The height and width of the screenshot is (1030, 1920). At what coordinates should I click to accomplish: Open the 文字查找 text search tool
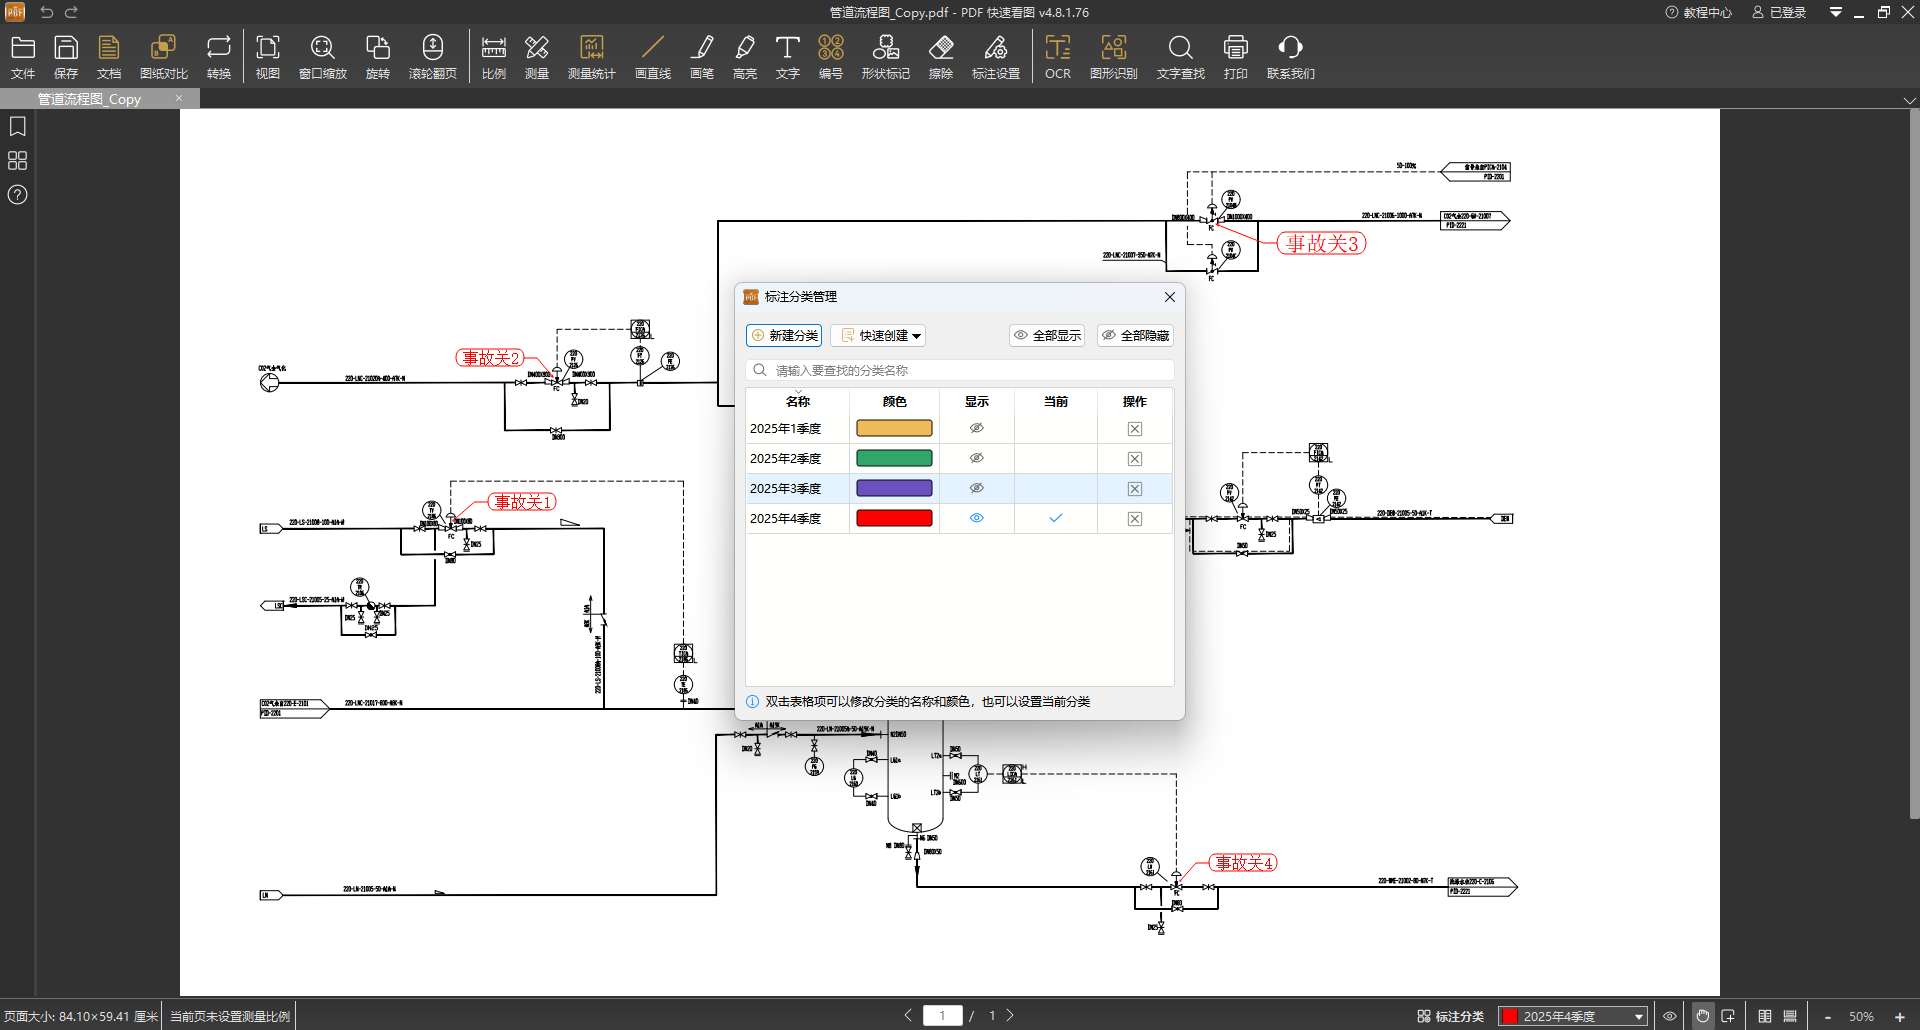[x=1180, y=57]
